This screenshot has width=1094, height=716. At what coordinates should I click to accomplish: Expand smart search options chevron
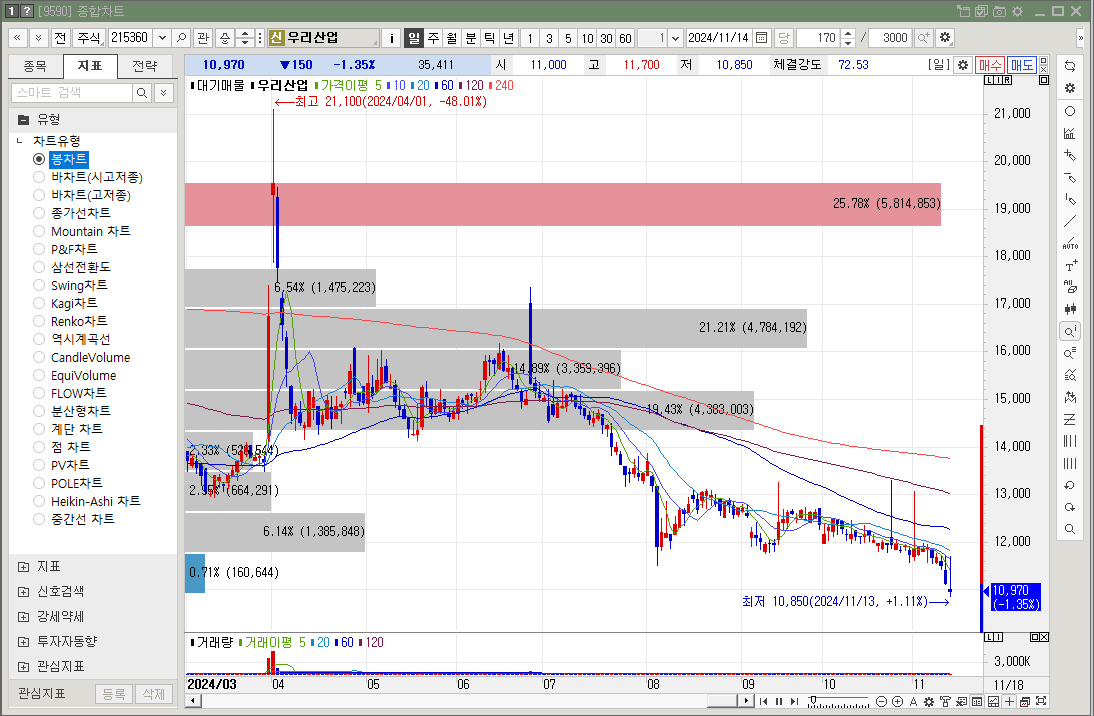click(164, 93)
